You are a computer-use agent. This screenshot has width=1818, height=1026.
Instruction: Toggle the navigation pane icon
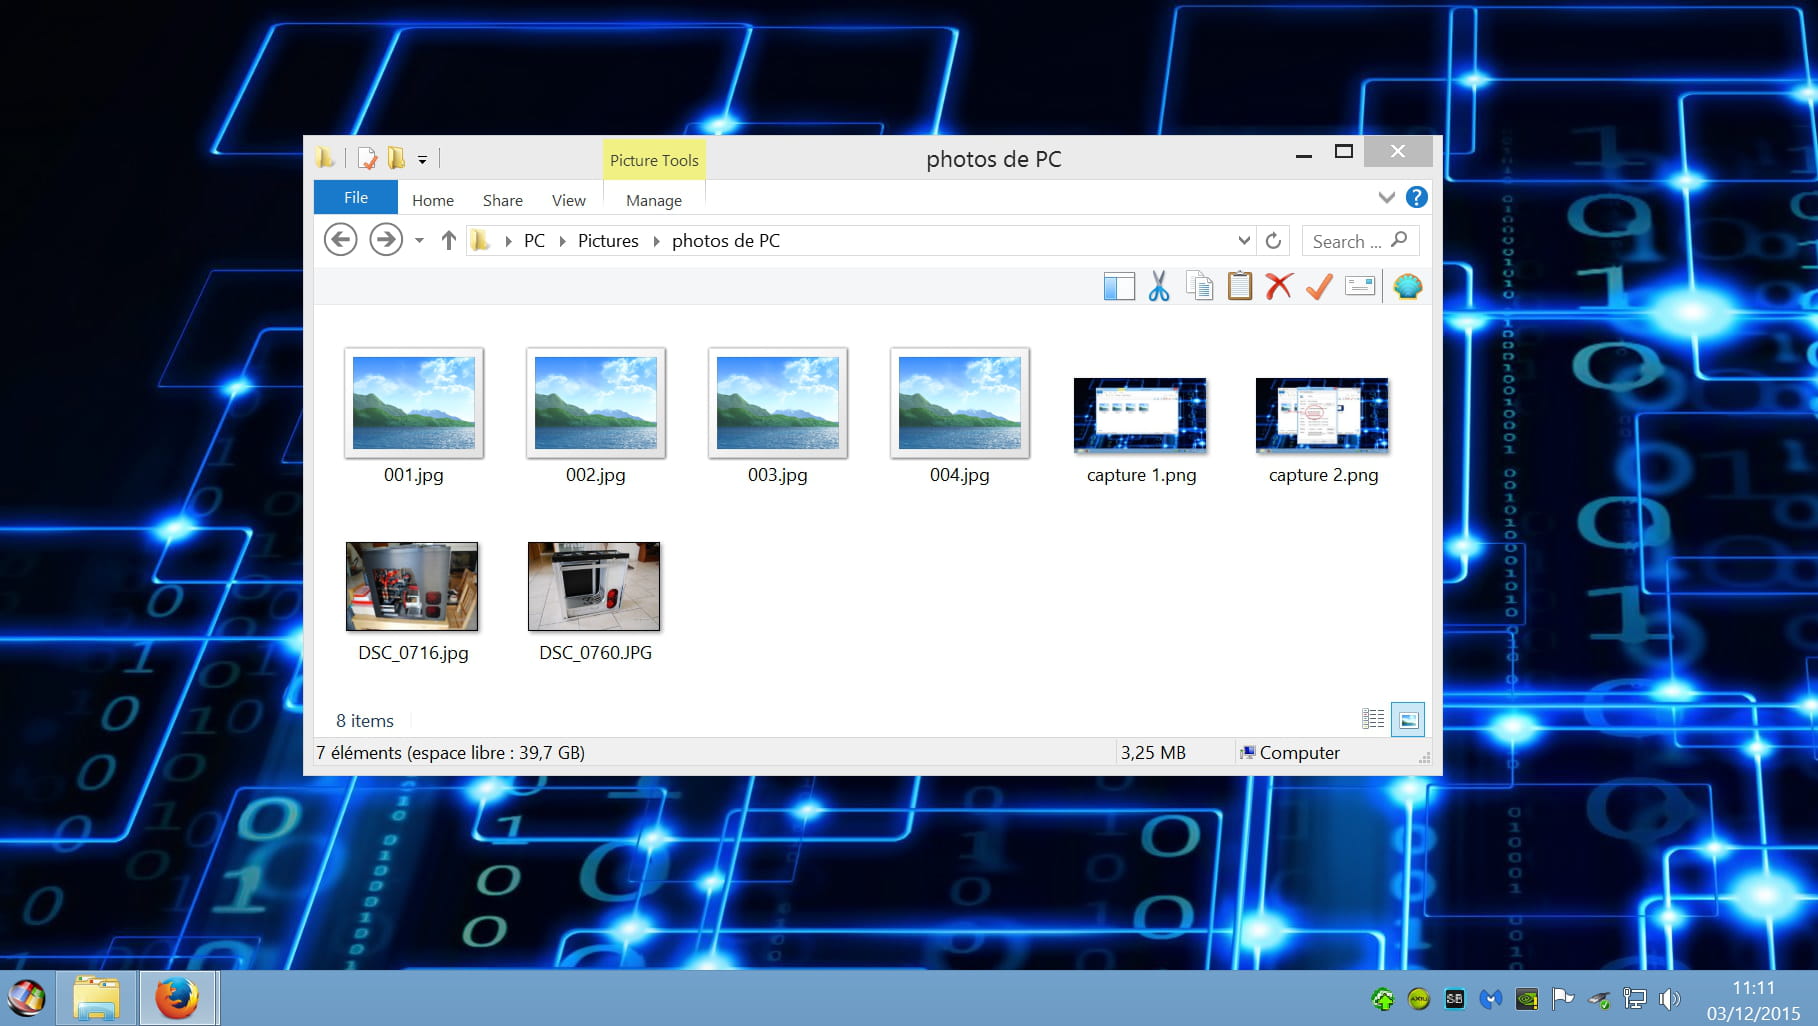1119,287
